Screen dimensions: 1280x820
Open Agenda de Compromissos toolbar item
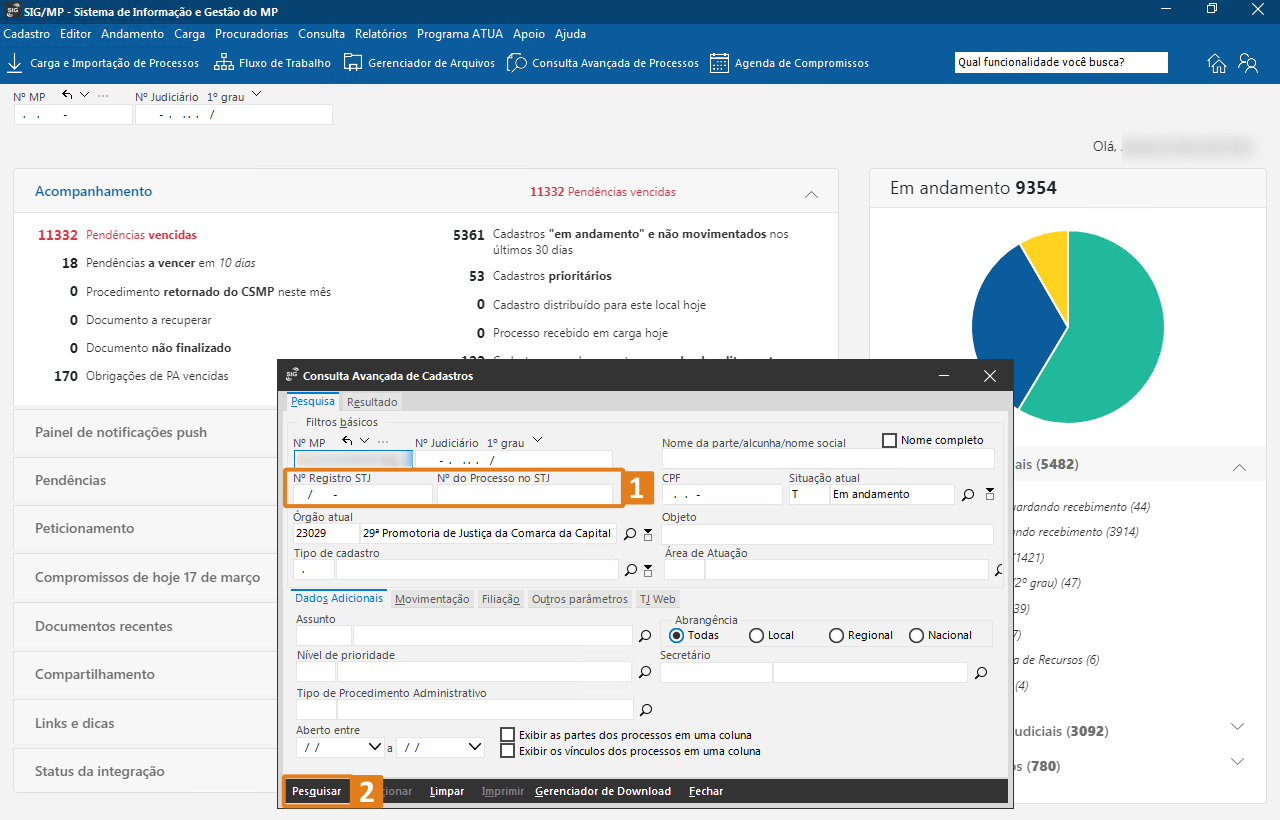pyautogui.click(x=789, y=63)
